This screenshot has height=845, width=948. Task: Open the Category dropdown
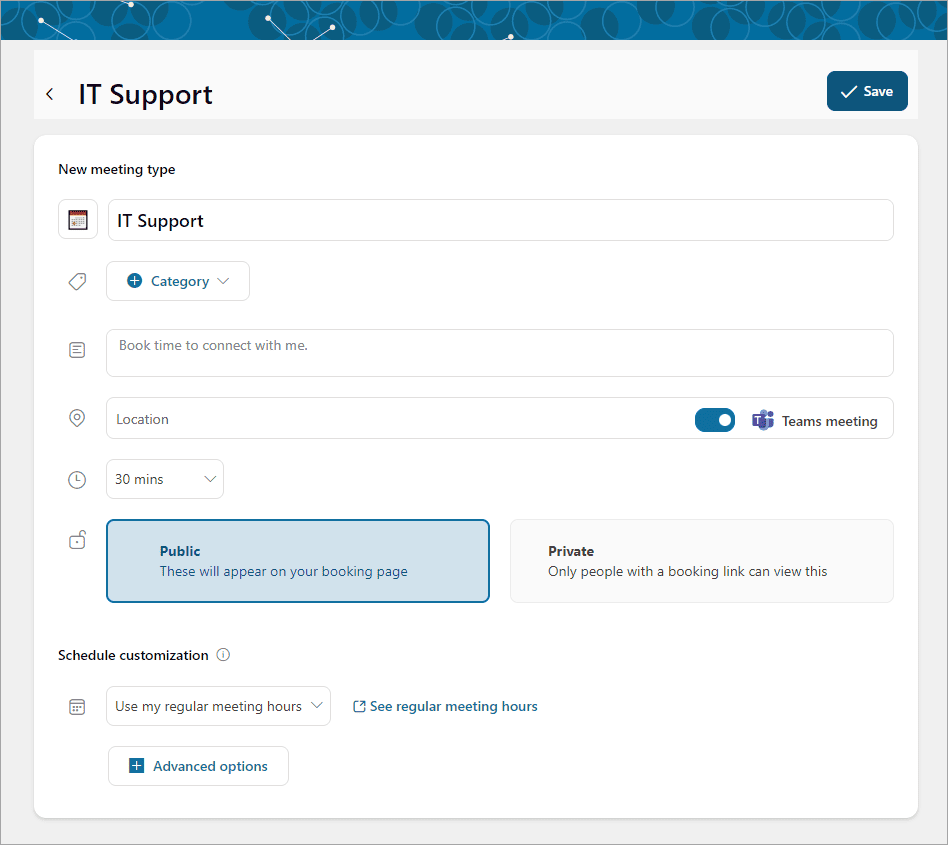click(178, 281)
